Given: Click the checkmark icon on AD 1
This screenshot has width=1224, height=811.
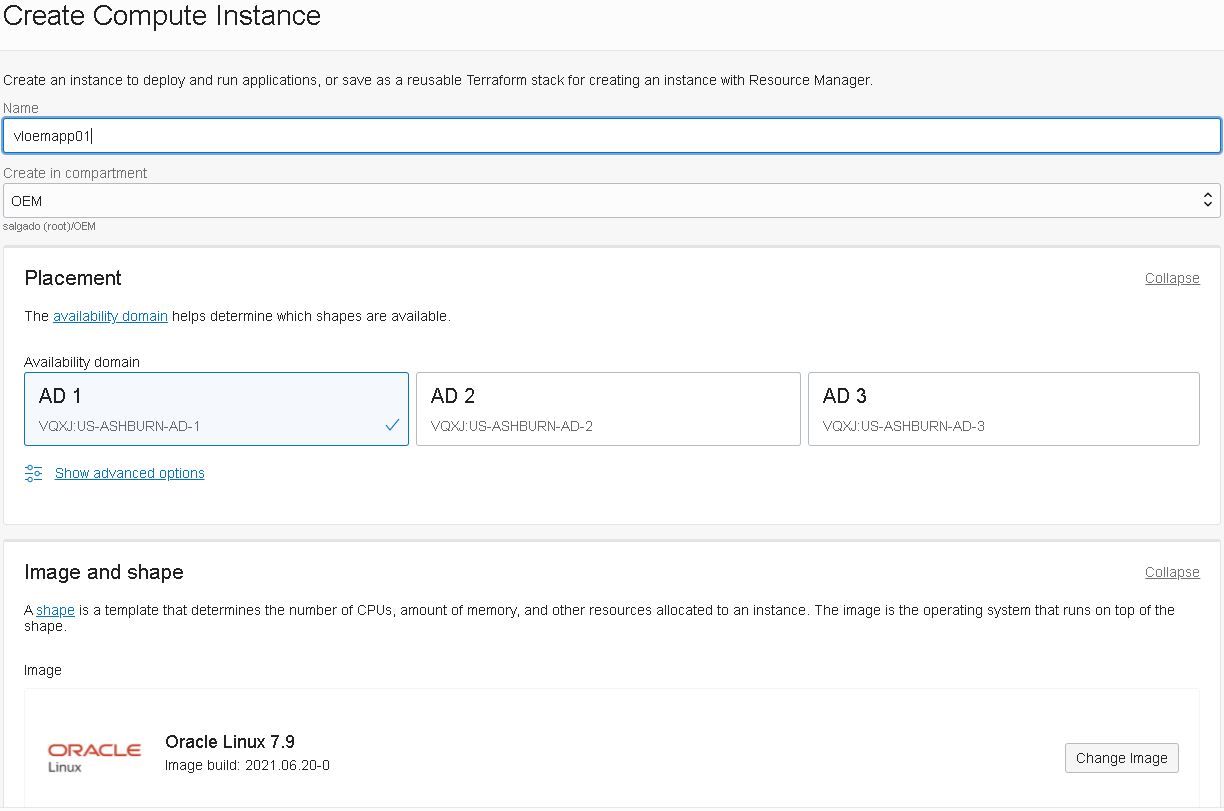Looking at the screenshot, I should tap(392, 424).
